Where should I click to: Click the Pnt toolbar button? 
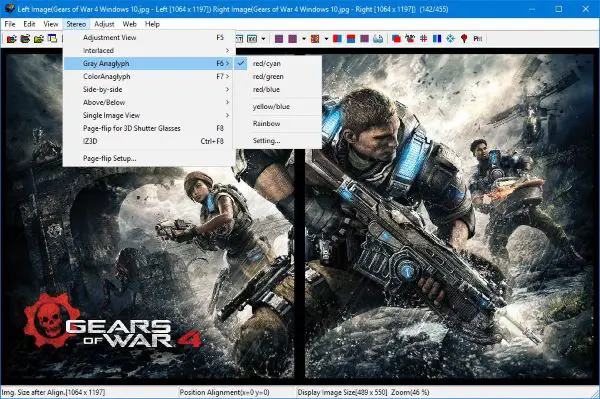[x=478, y=39]
